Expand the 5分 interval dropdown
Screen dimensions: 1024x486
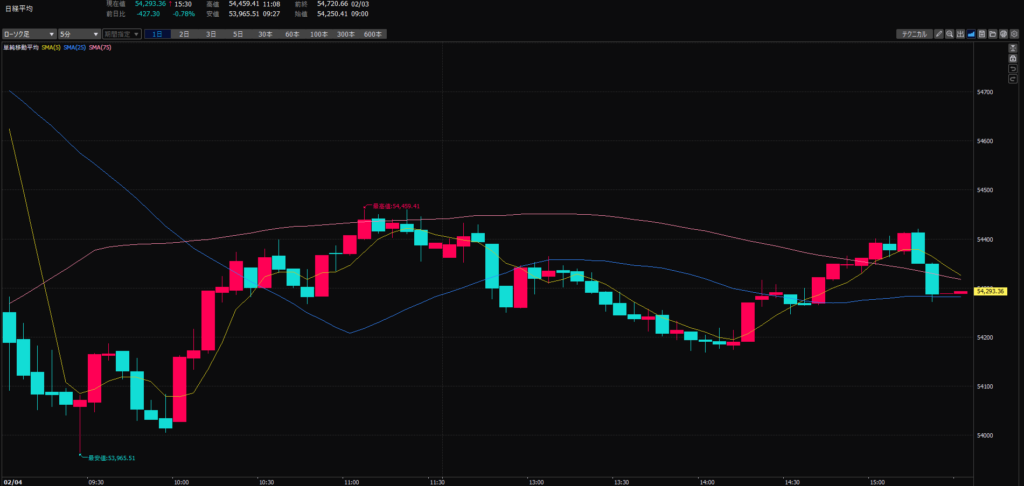pyautogui.click(x=77, y=34)
